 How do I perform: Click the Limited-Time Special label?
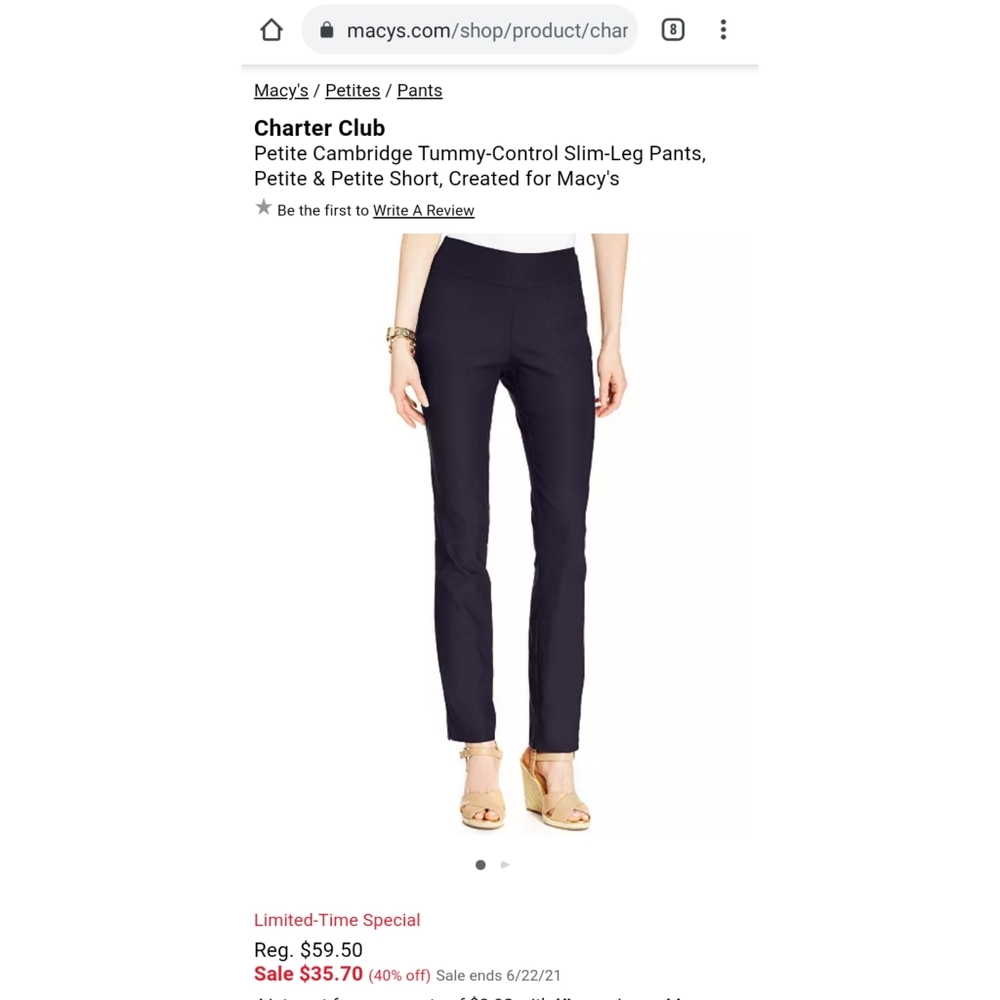pyautogui.click(x=337, y=920)
